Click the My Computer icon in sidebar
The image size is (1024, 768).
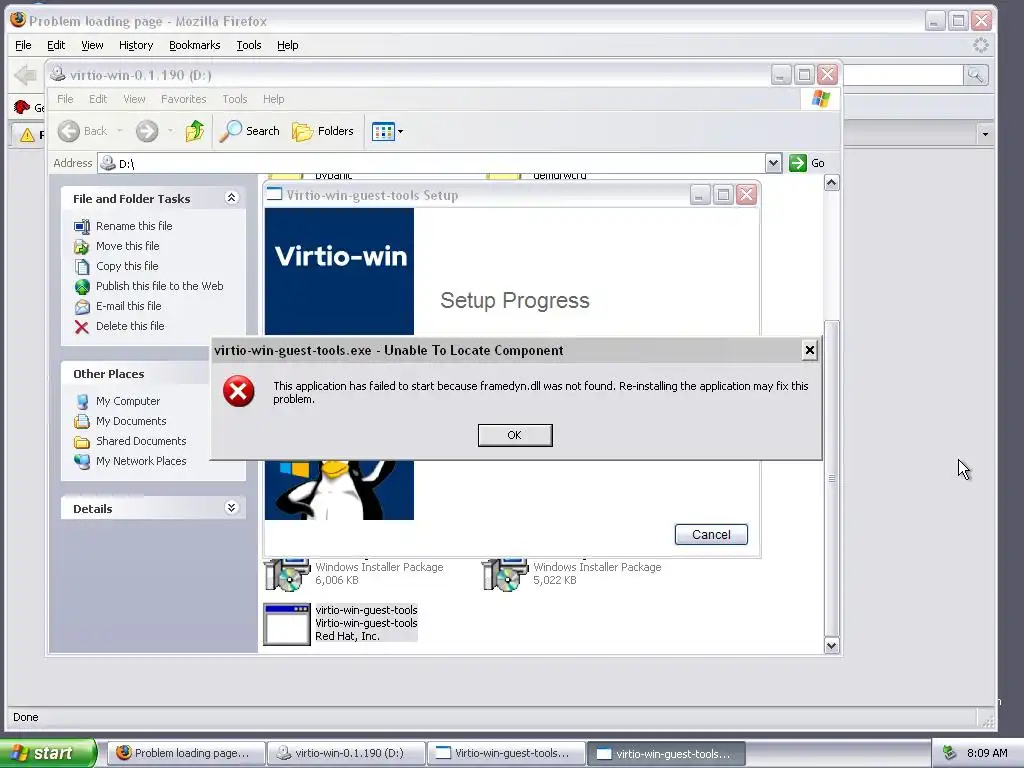[82, 402]
